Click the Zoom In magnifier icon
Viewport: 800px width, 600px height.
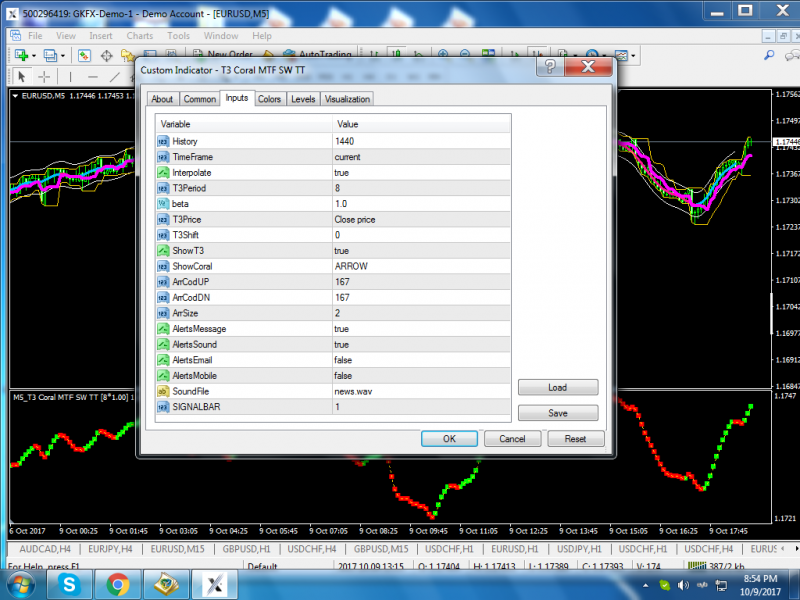tap(442, 54)
